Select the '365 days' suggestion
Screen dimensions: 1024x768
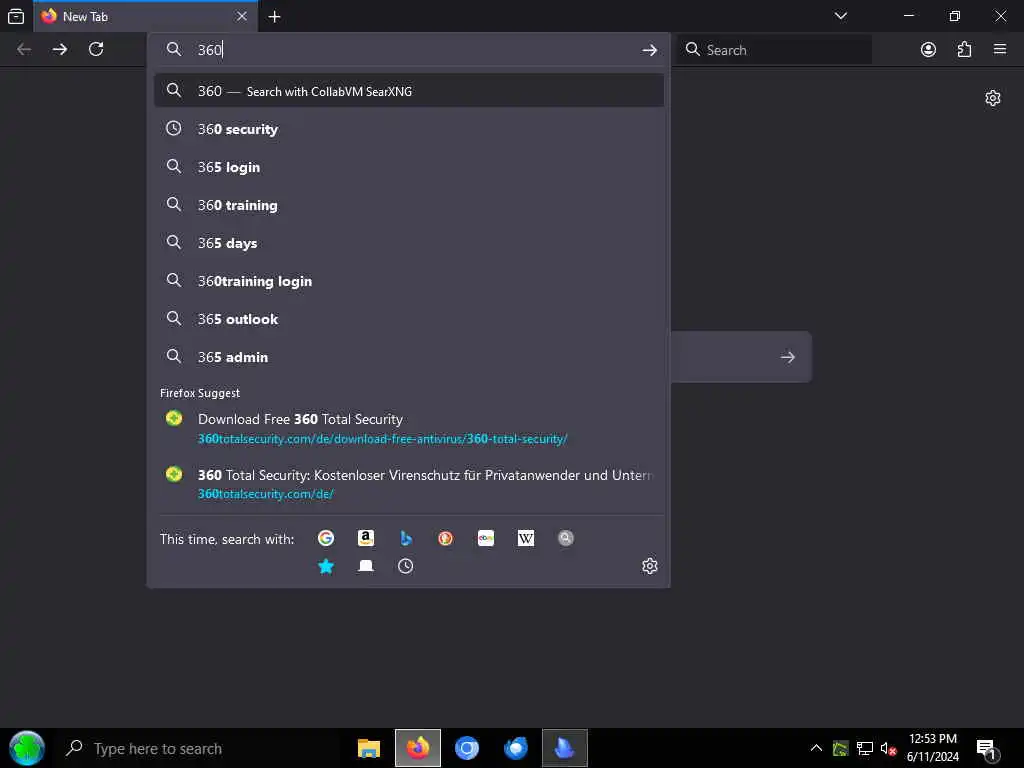(409, 242)
